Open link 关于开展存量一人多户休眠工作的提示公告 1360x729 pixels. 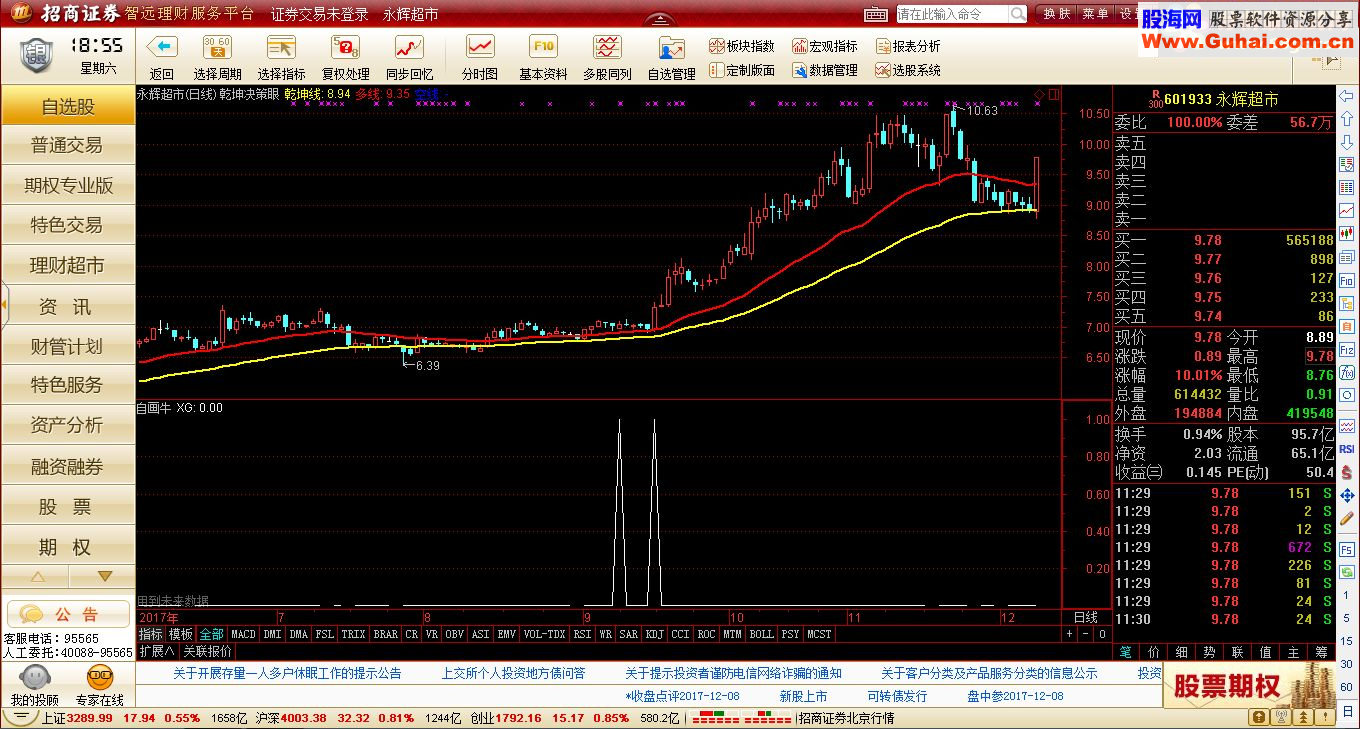point(287,673)
